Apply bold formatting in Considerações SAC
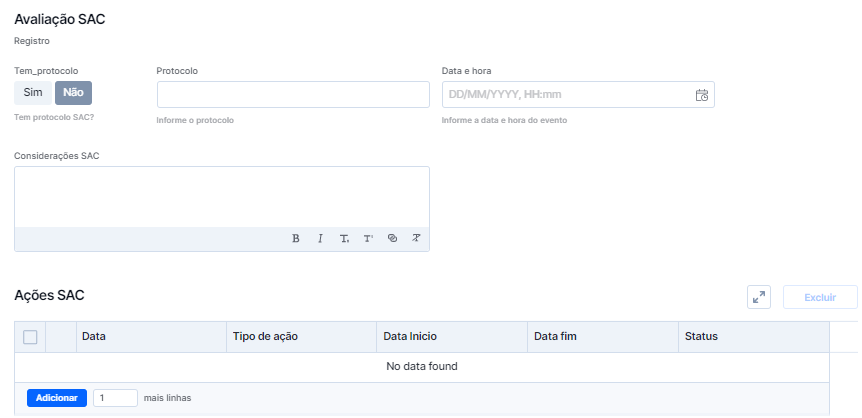The width and height of the screenshot is (862, 418). coord(296,239)
